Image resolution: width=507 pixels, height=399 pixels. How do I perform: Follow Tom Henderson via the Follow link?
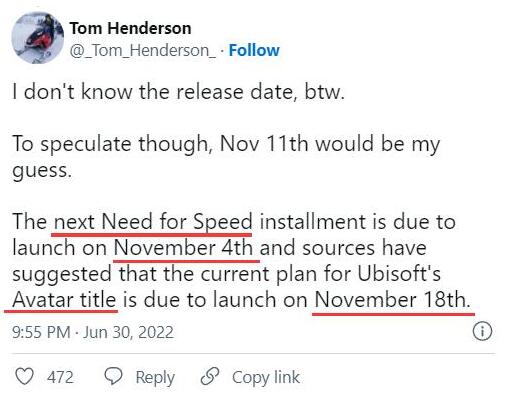tap(254, 50)
